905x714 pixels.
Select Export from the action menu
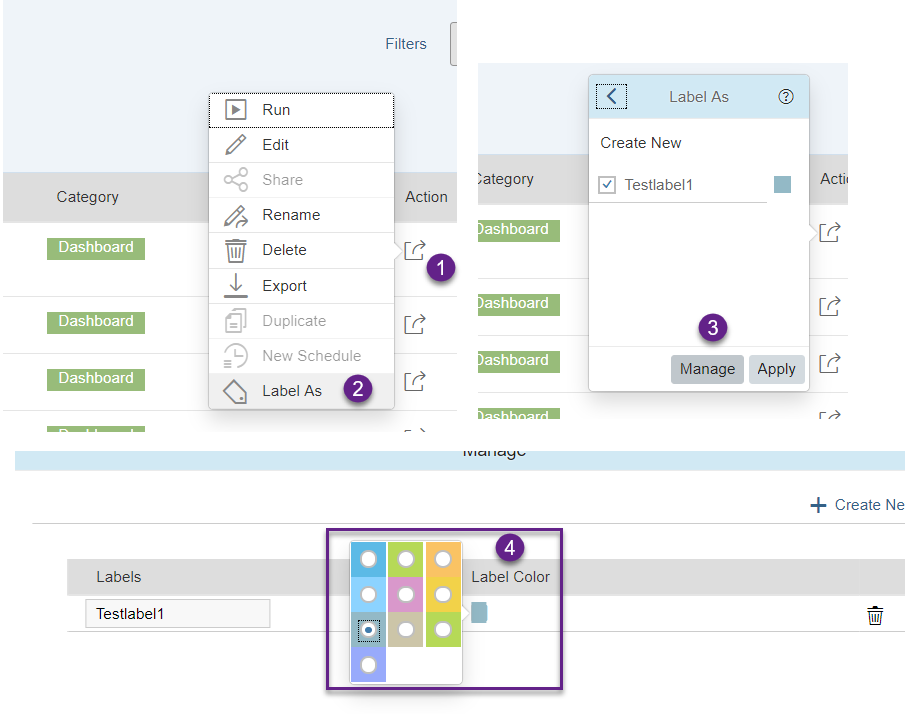point(301,286)
